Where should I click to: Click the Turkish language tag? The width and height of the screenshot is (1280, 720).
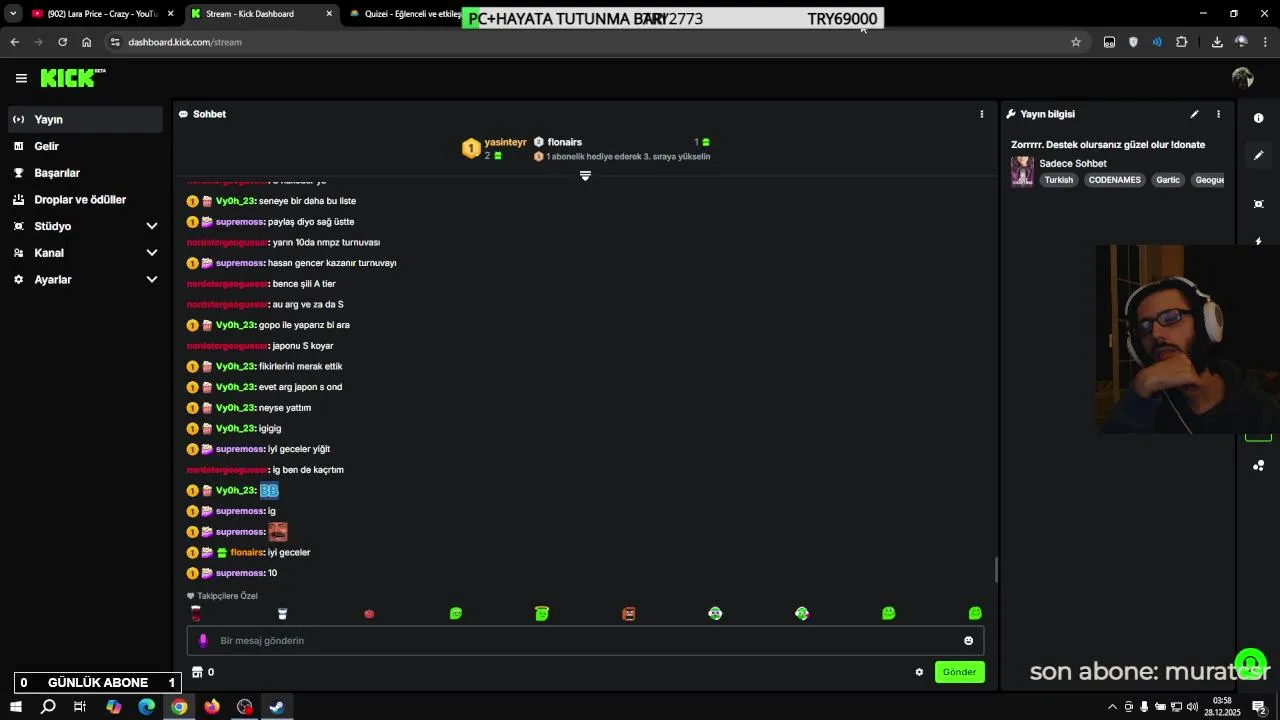click(x=1058, y=180)
